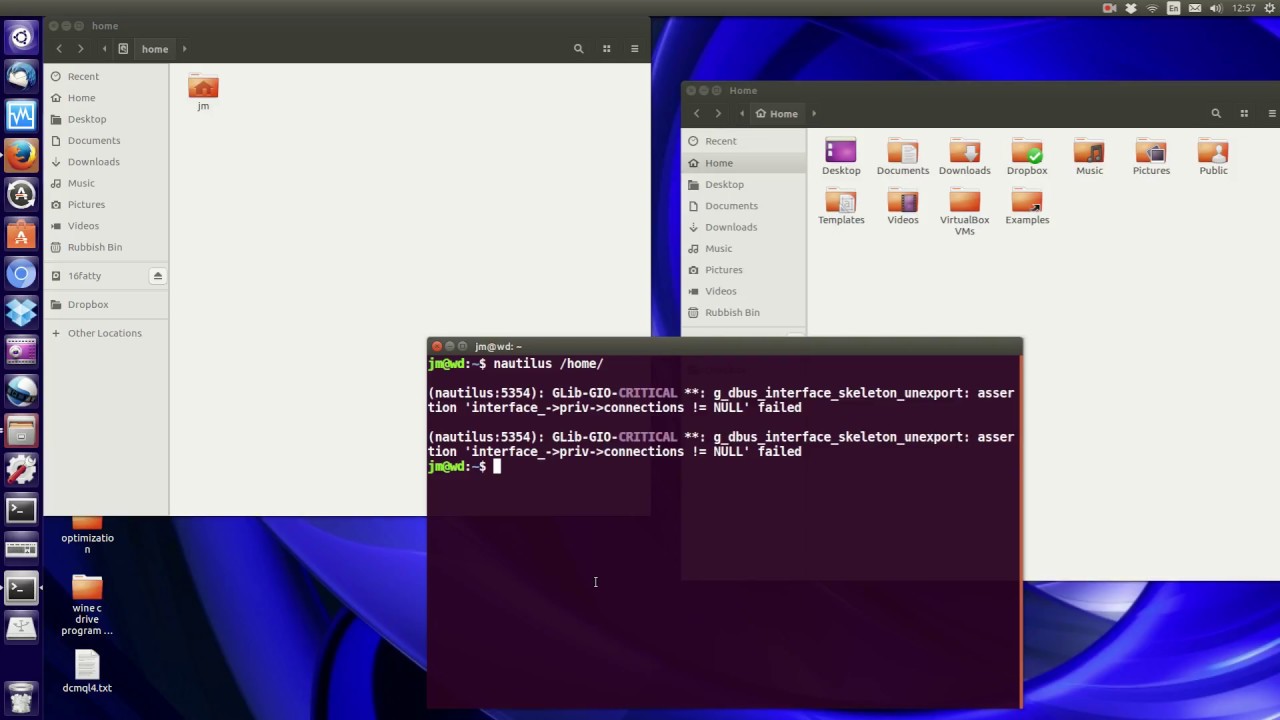Open Dropbox in the files sidebar
The width and height of the screenshot is (1280, 720).
[x=88, y=304]
